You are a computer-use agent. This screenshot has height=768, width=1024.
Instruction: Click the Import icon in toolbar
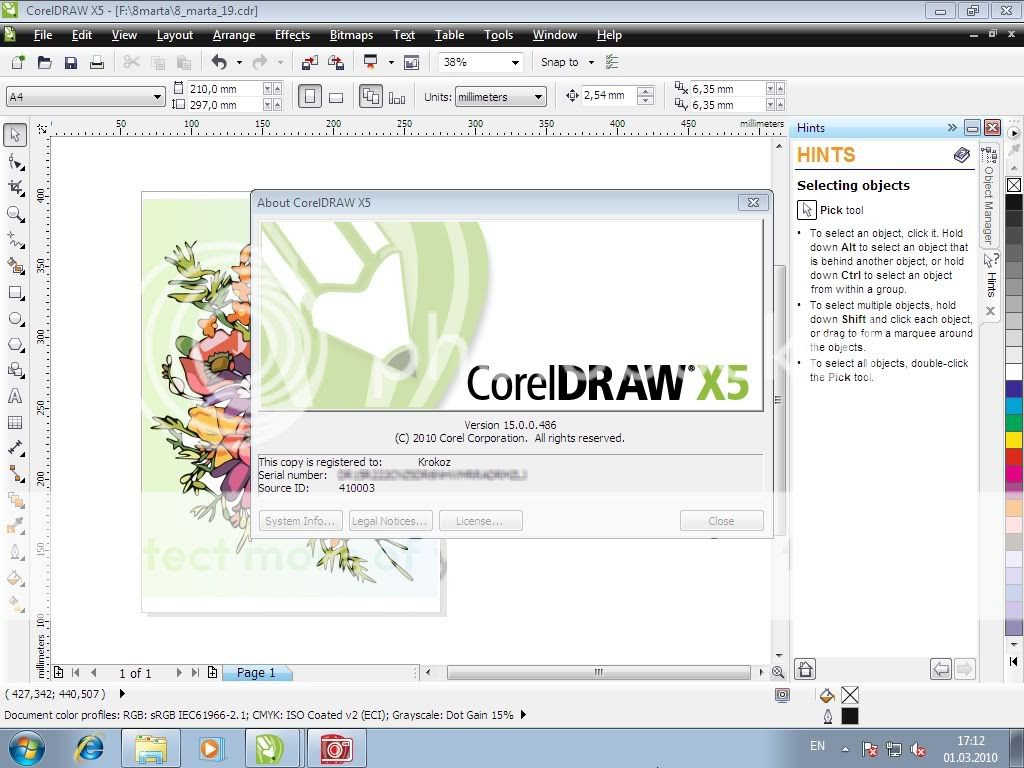coord(309,62)
